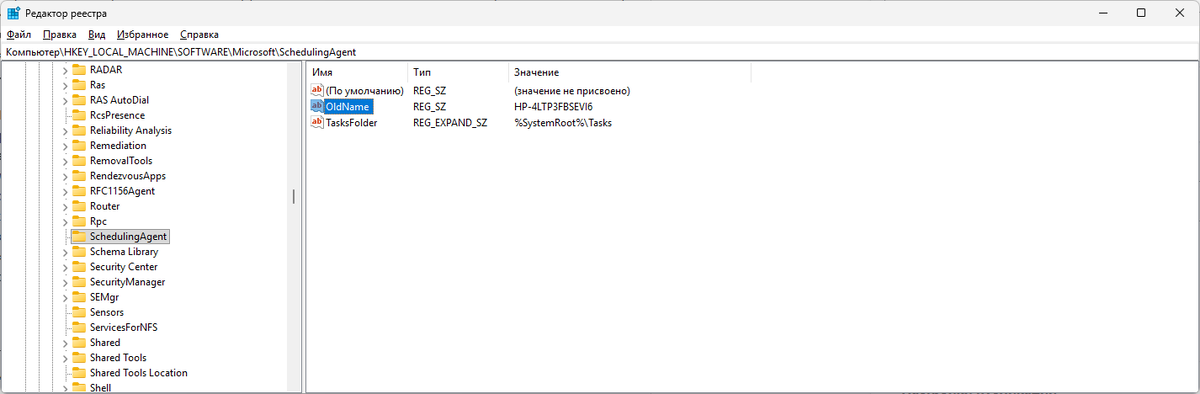This screenshot has width=1200, height=394.
Task: Open the Файл menu
Action: point(19,34)
